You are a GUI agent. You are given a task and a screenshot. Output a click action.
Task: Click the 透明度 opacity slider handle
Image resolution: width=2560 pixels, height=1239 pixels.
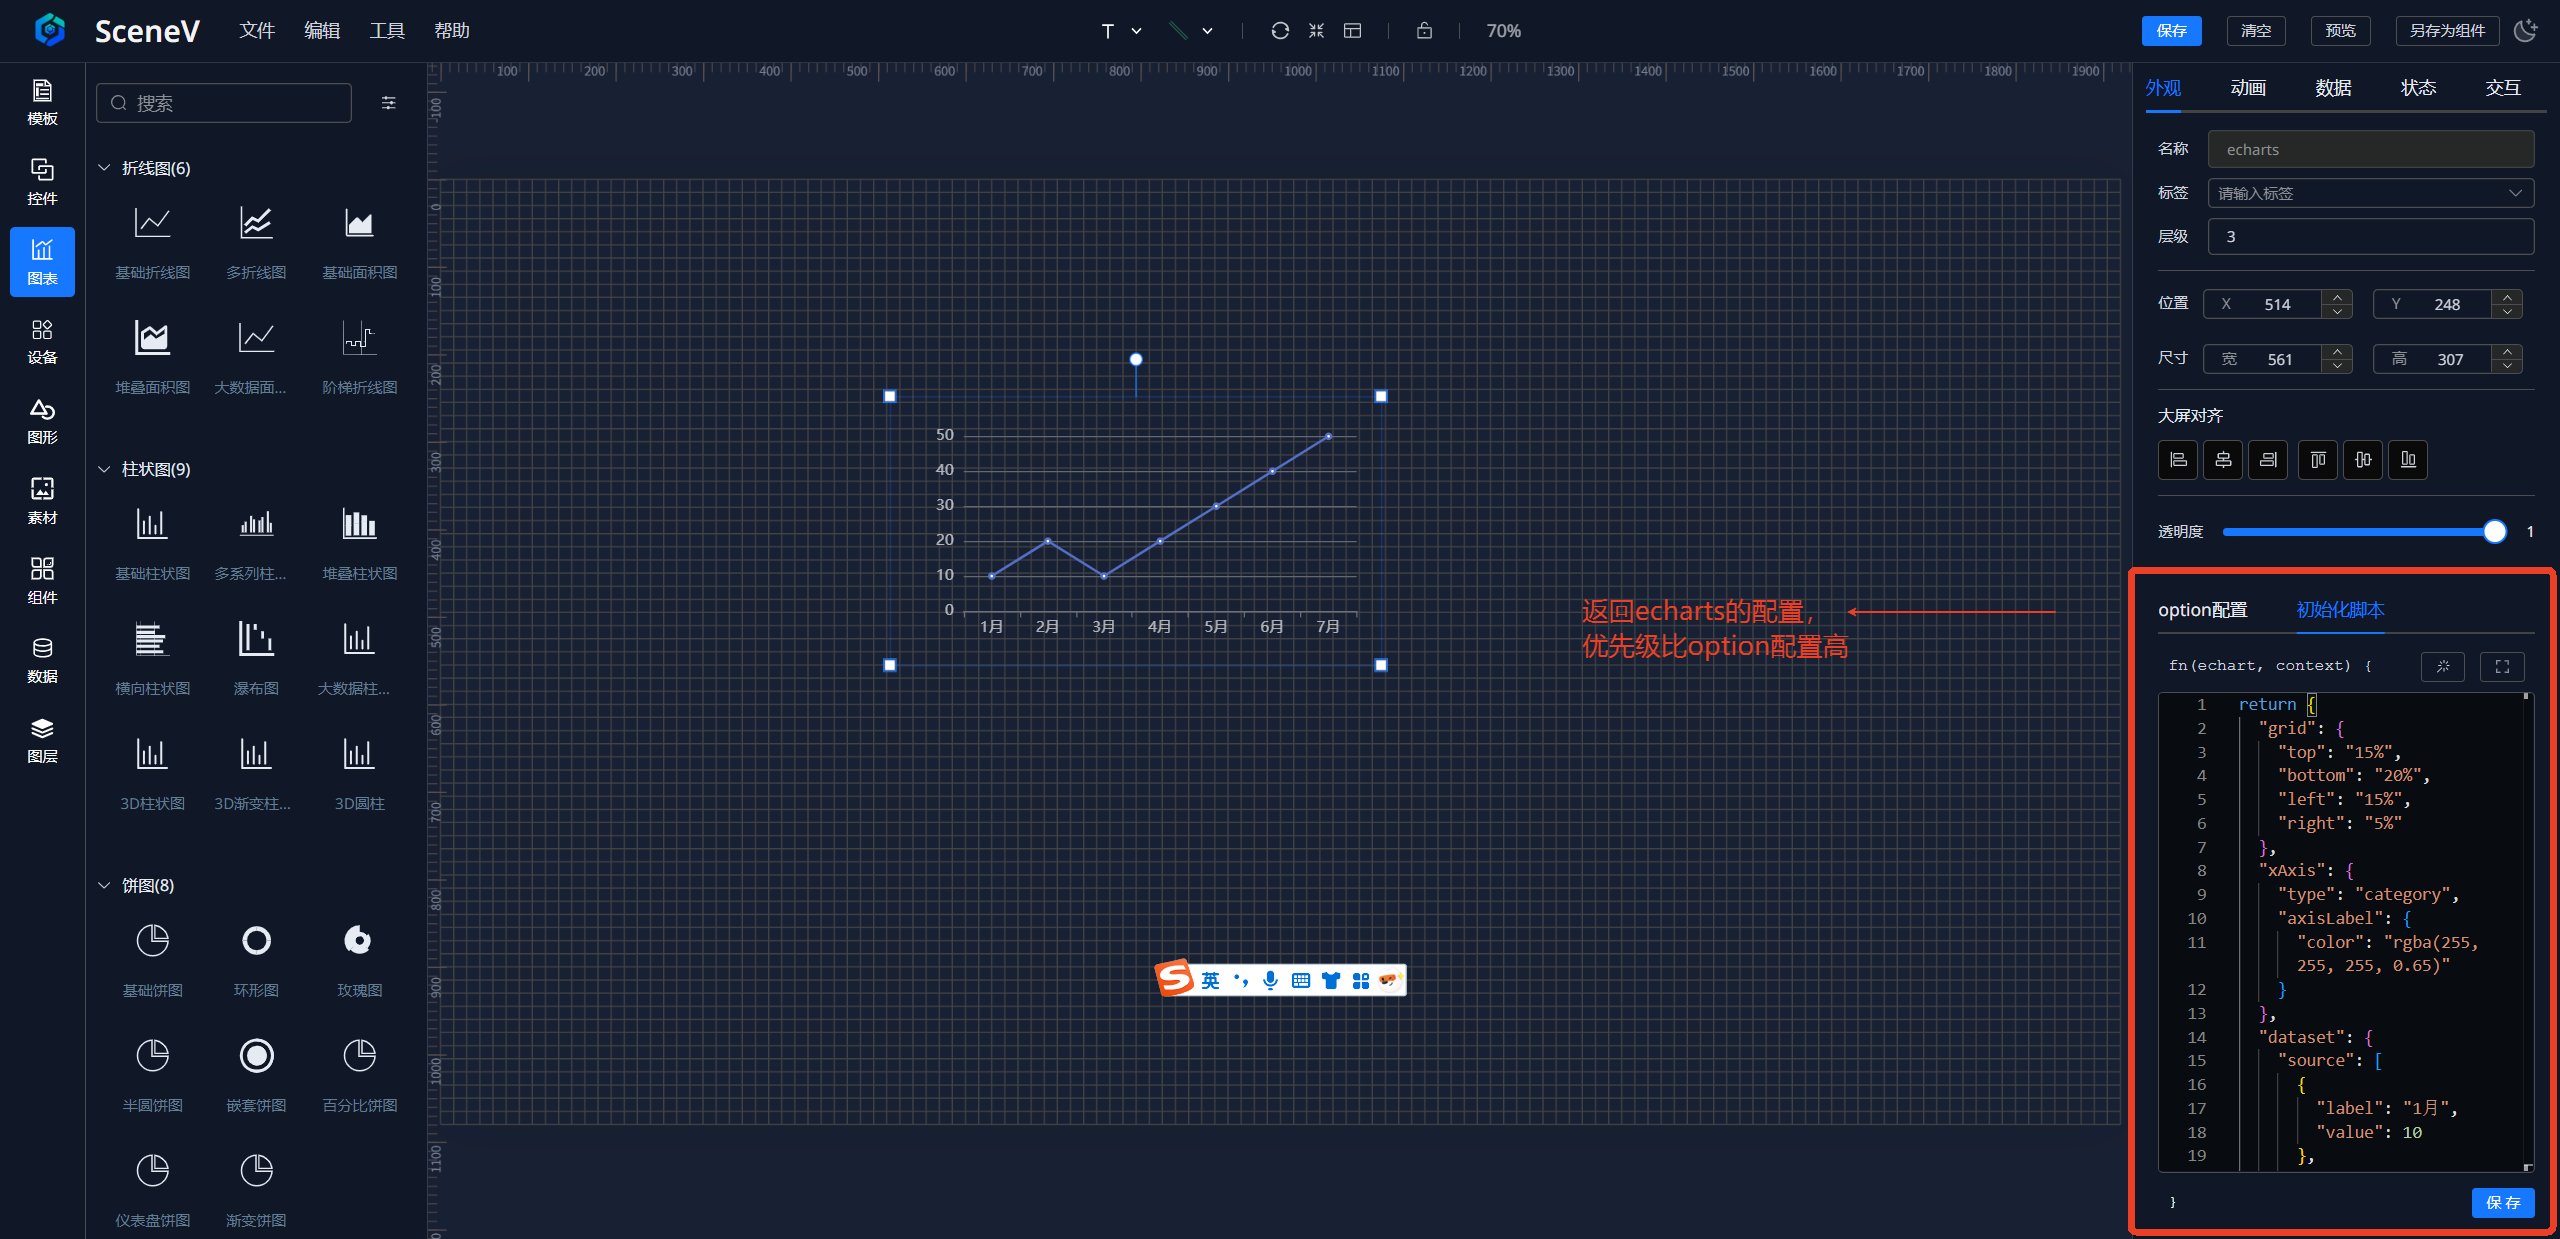[2494, 532]
